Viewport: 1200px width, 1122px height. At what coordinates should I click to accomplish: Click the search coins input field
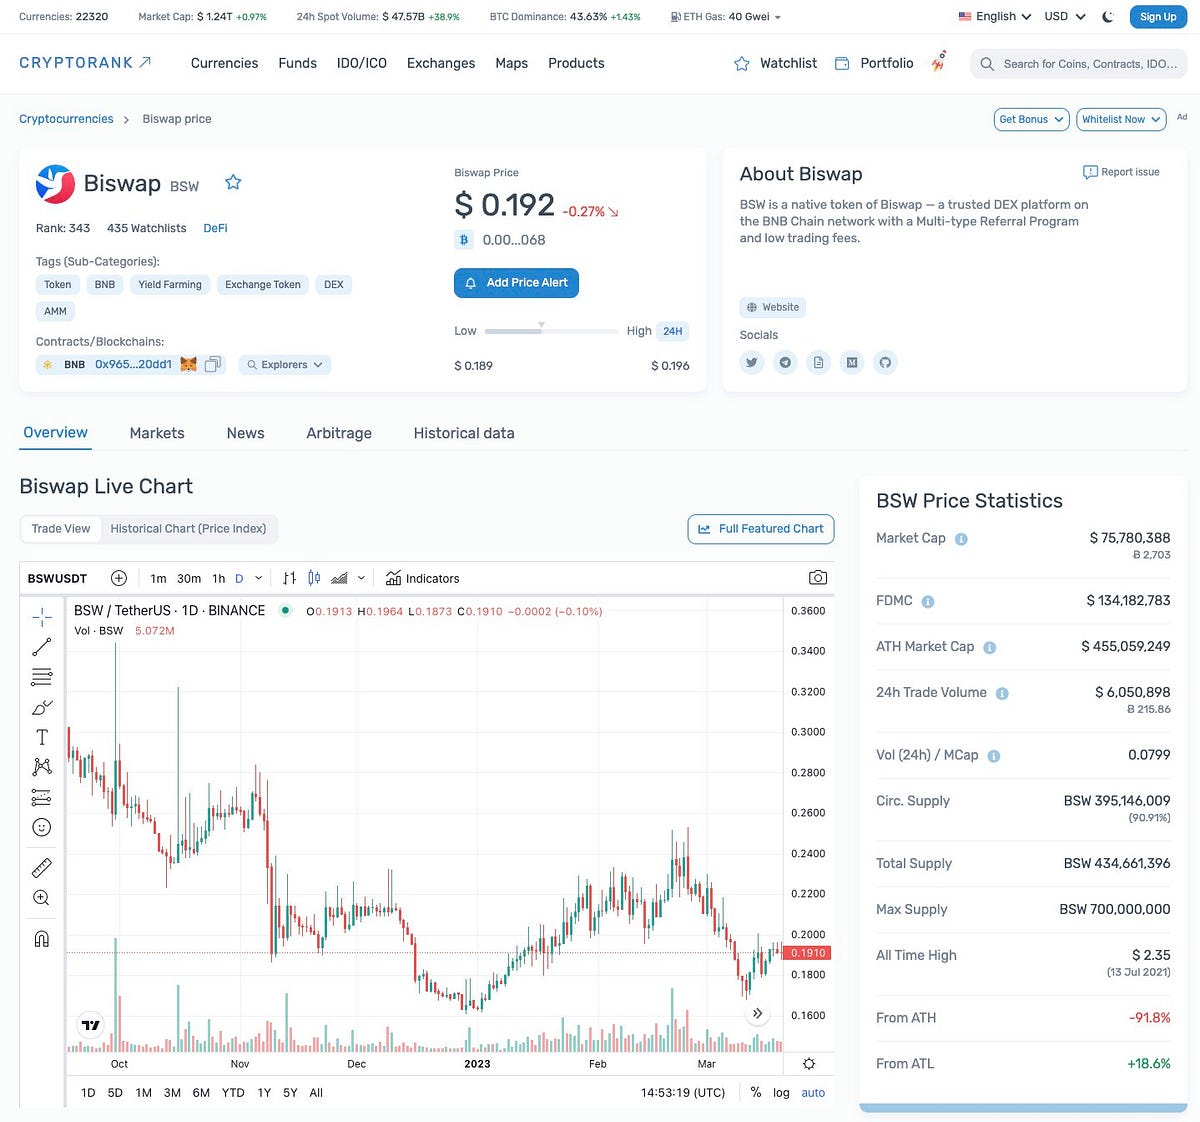coord(1079,63)
